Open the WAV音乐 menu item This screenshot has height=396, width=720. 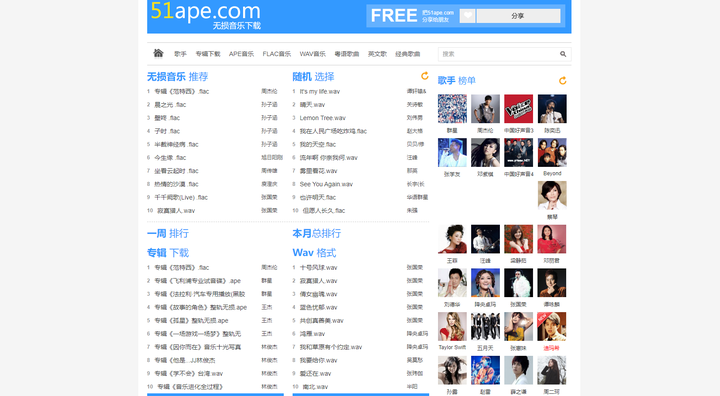[x=313, y=54]
